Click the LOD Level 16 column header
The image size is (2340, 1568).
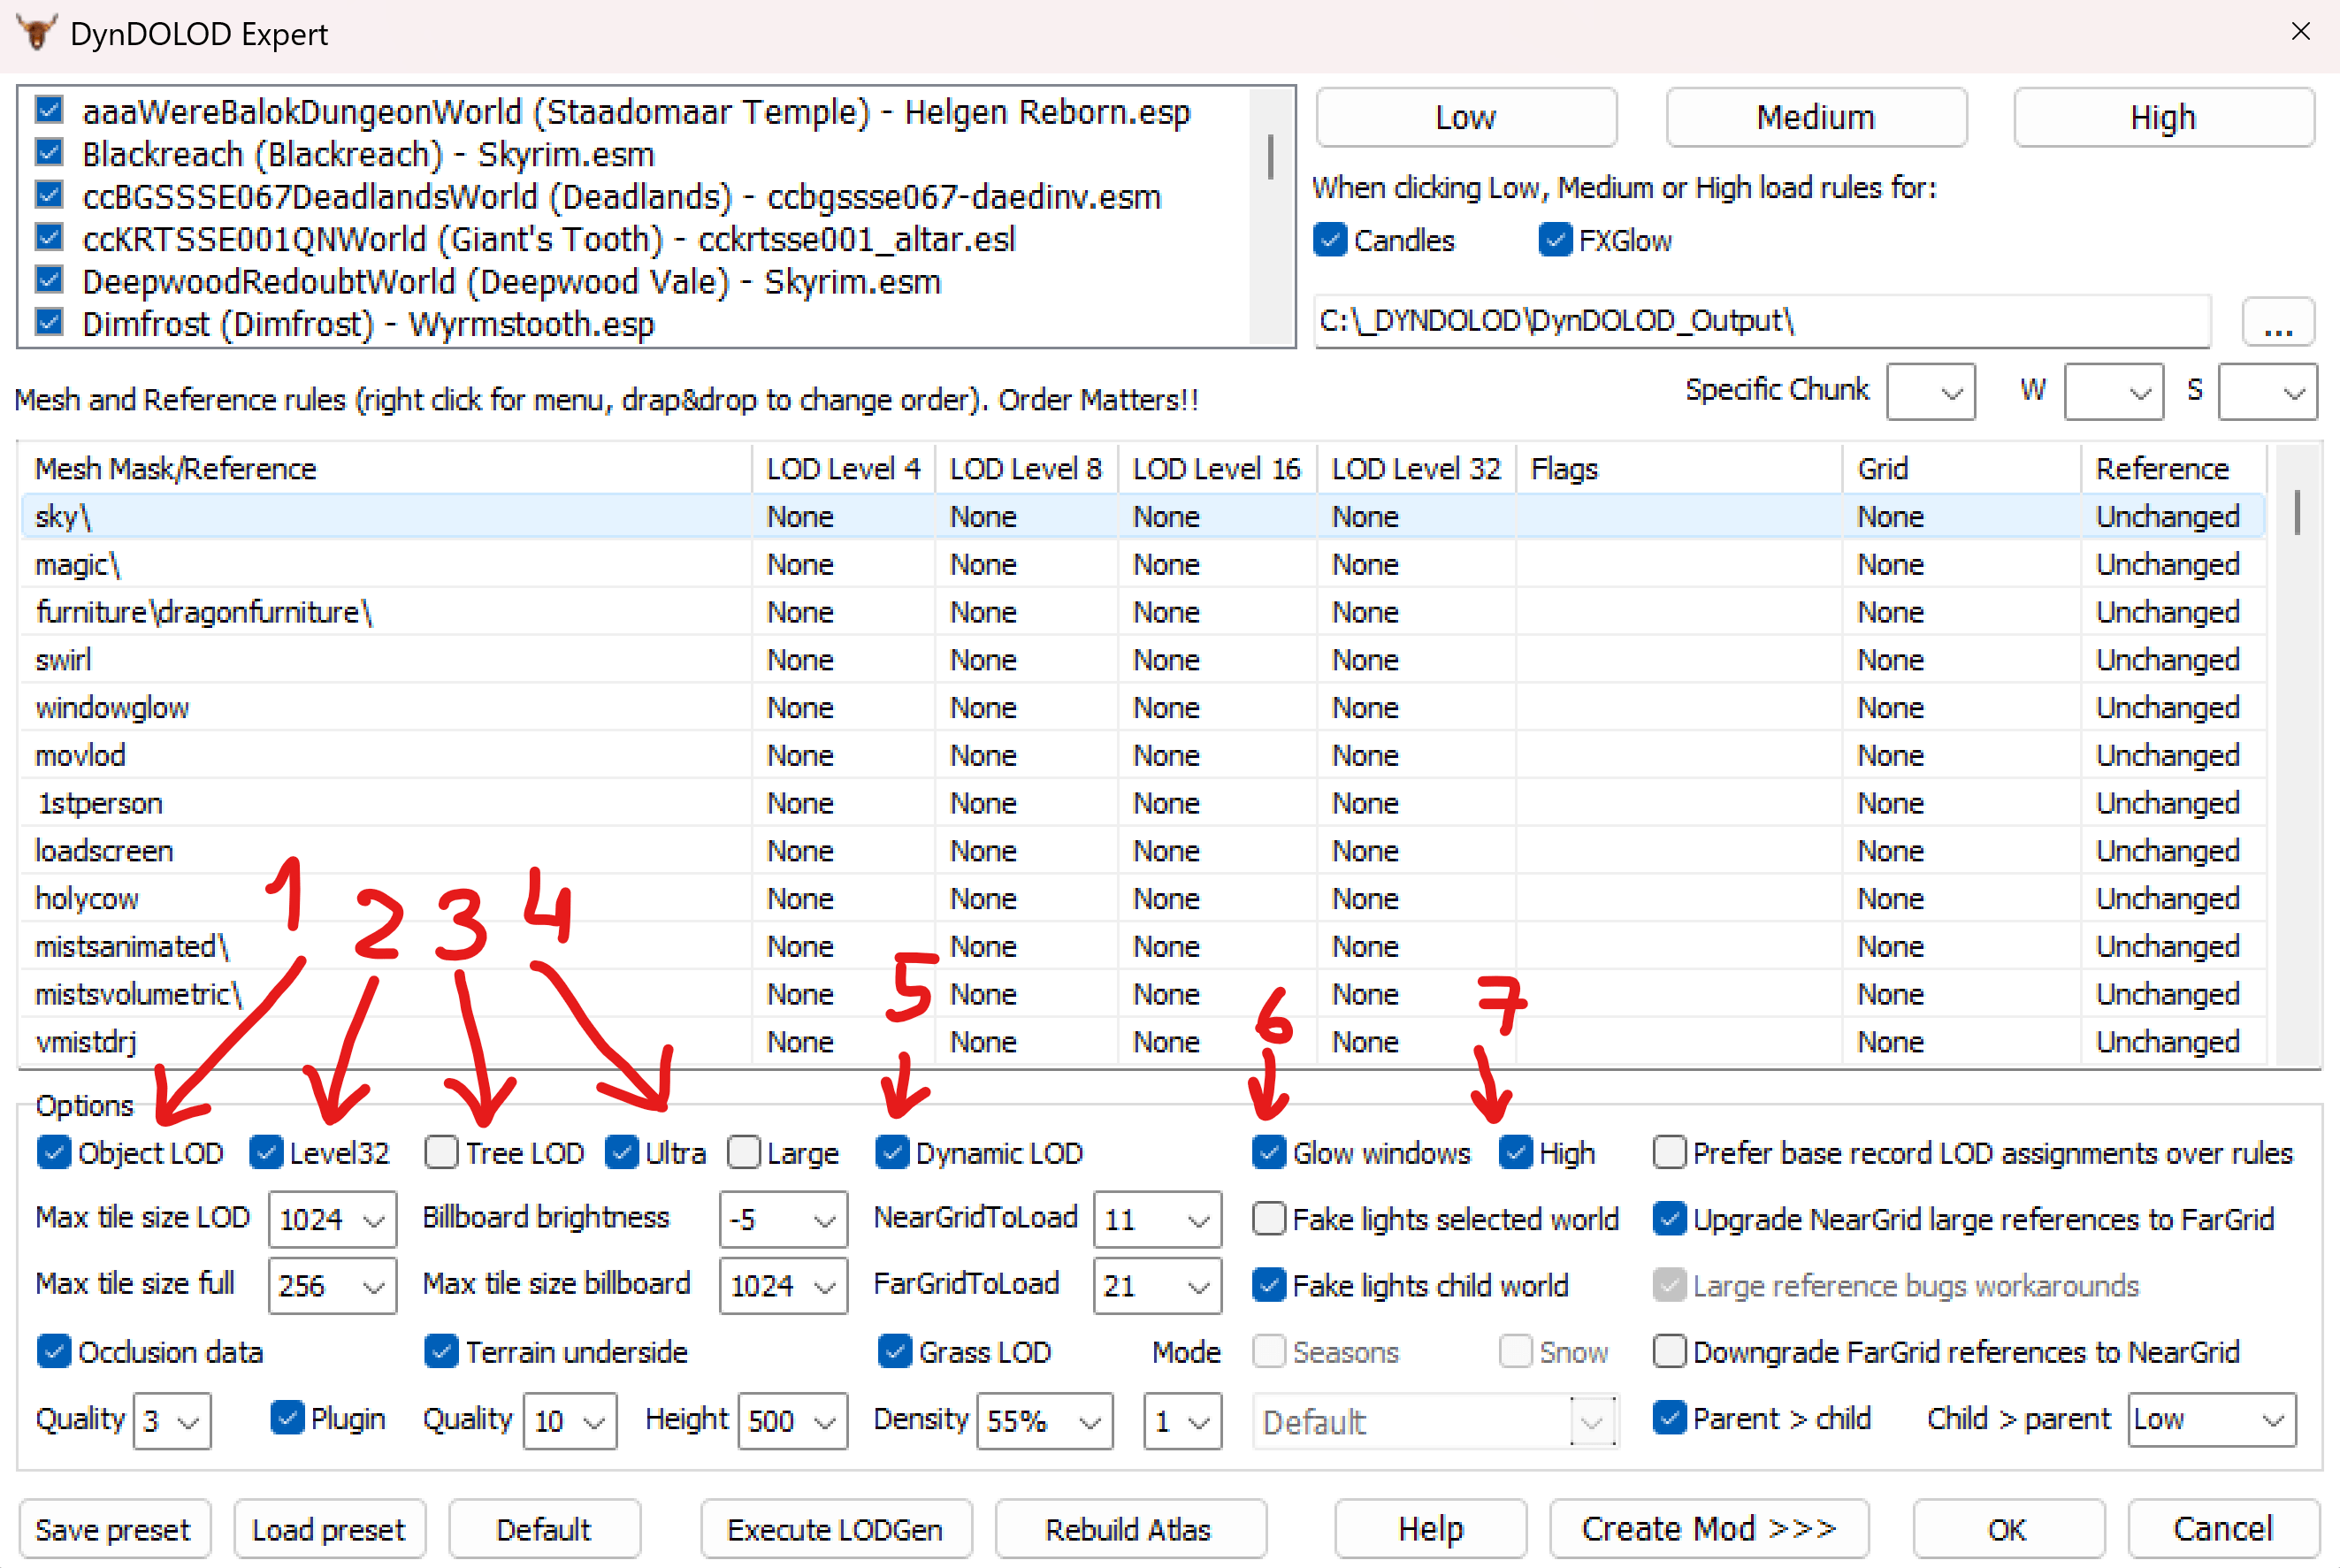(1215, 468)
